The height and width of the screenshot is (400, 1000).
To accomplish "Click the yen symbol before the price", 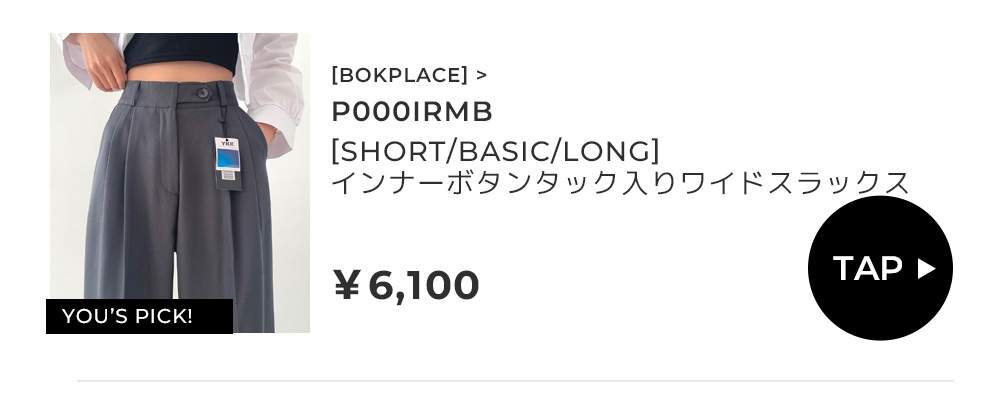I will (346, 286).
